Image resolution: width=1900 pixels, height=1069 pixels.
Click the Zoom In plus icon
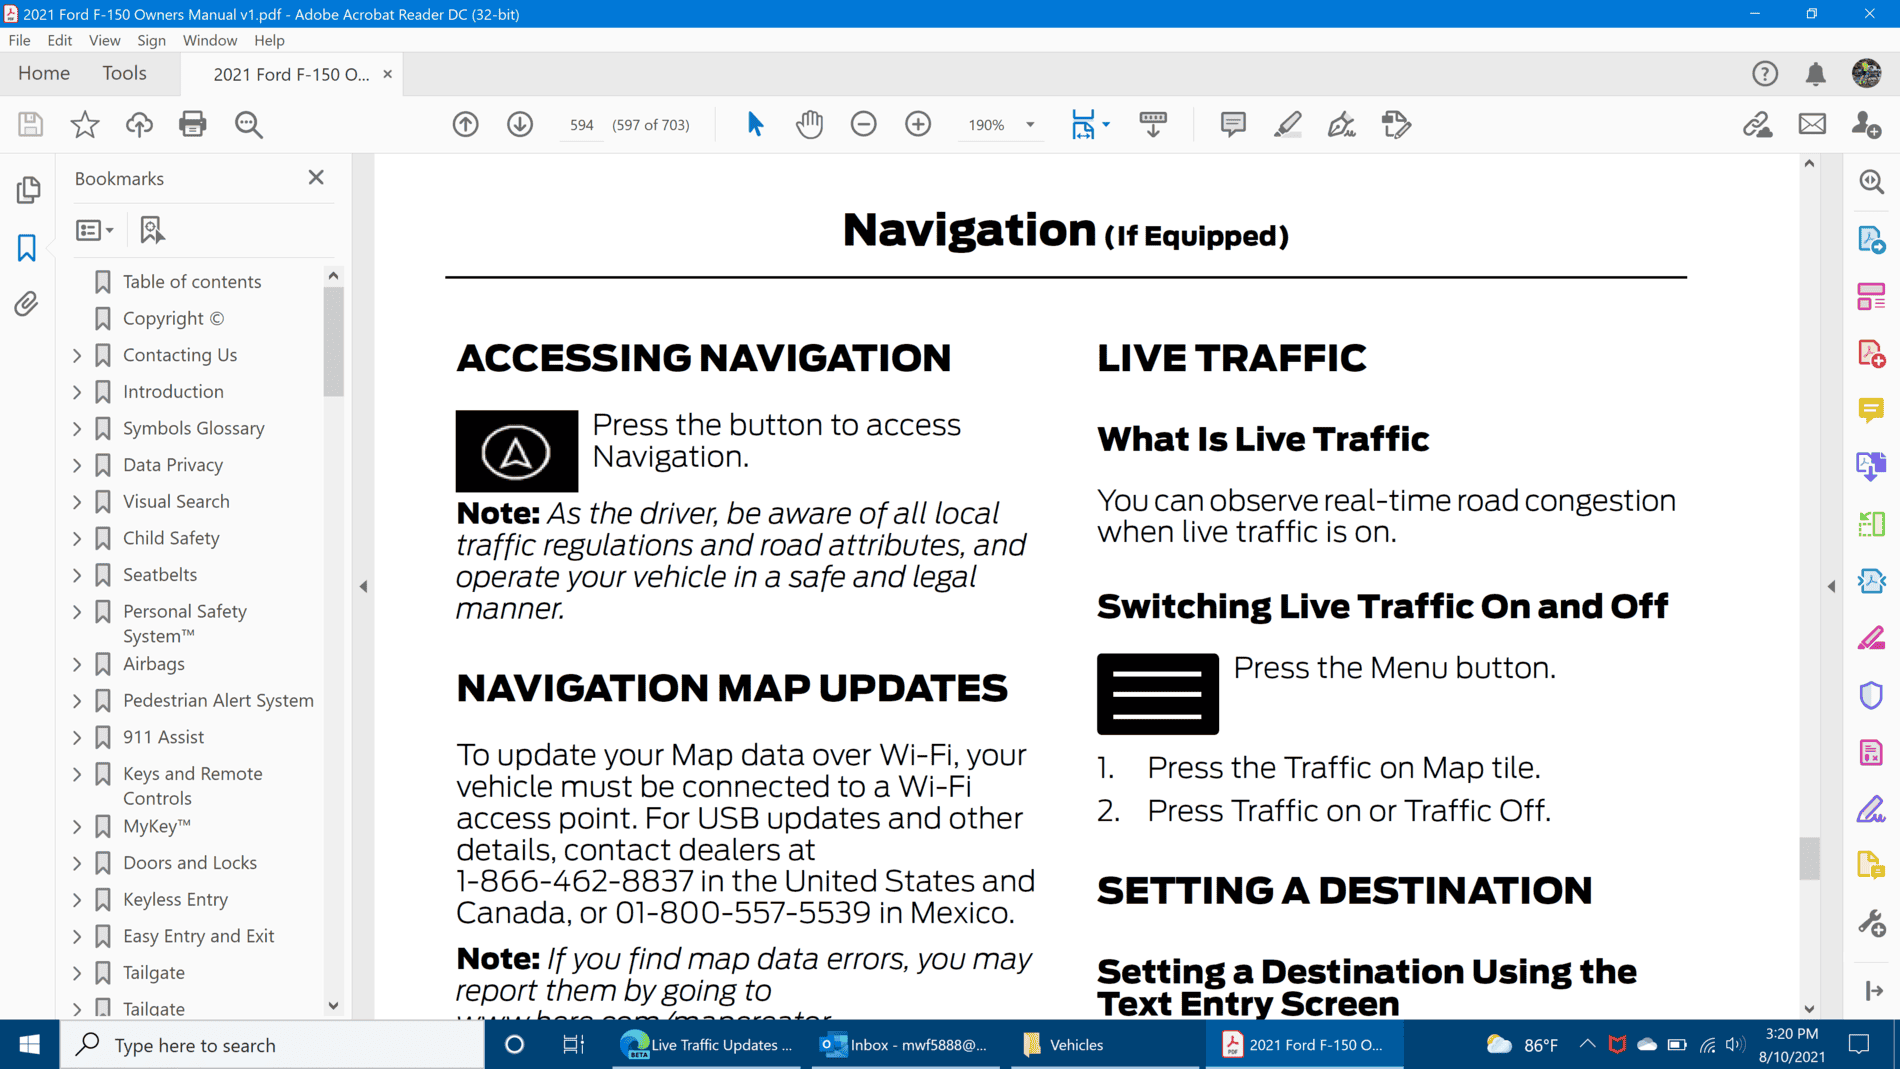click(x=917, y=124)
